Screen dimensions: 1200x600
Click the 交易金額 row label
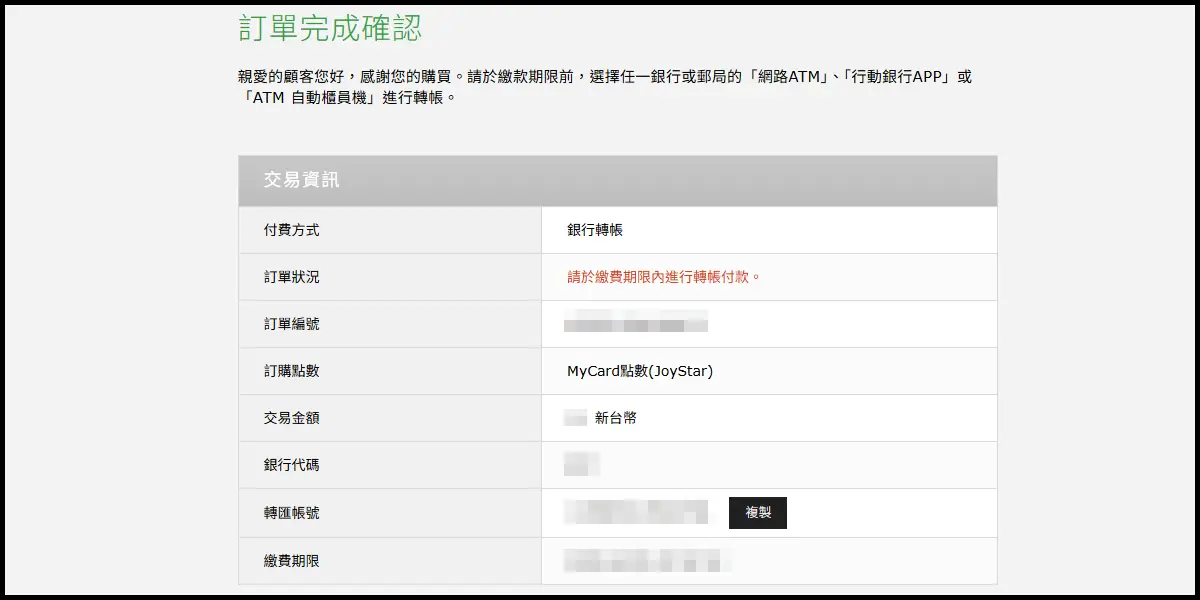(x=292, y=418)
